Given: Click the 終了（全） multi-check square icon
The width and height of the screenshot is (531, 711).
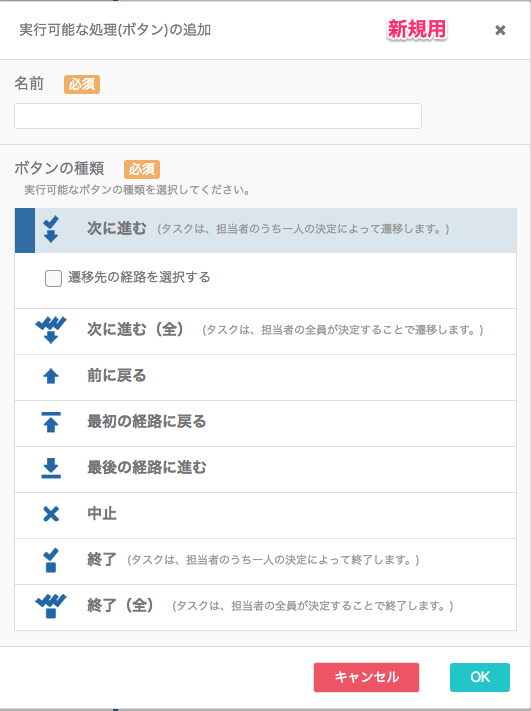Looking at the screenshot, I should coord(51,606).
